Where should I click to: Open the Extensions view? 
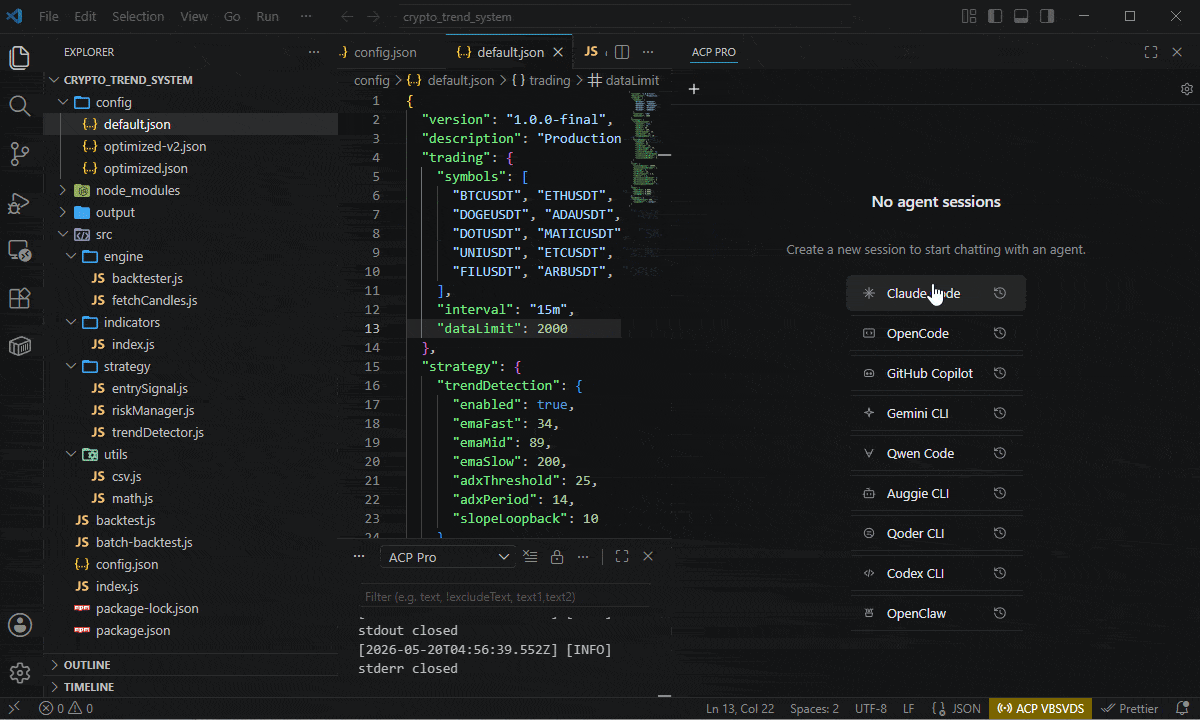pyautogui.click(x=19, y=298)
